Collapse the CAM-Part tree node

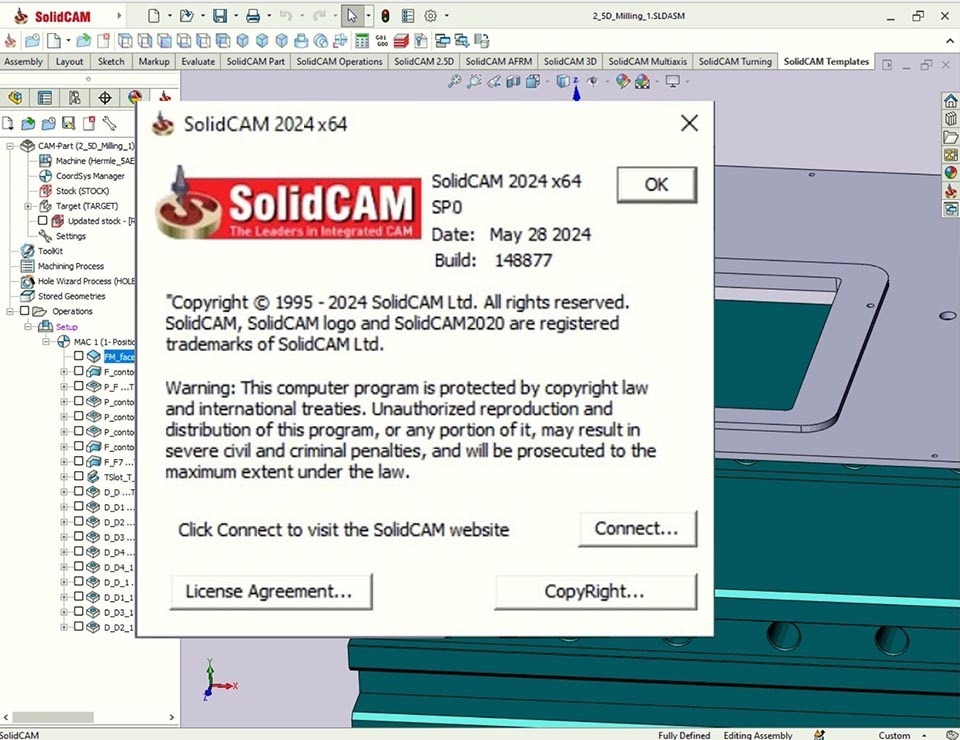point(10,146)
